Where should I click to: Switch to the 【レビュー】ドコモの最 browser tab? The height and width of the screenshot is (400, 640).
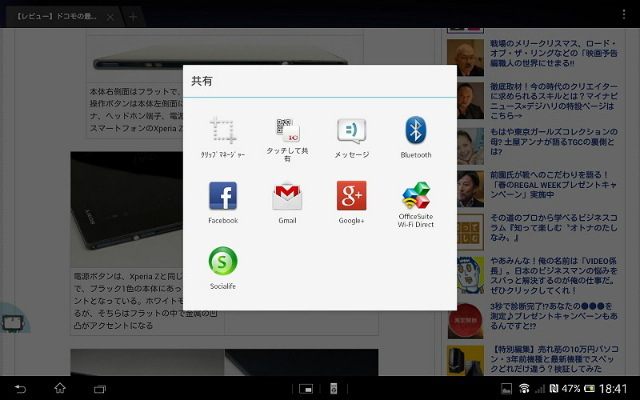pyautogui.click(x=57, y=17)
